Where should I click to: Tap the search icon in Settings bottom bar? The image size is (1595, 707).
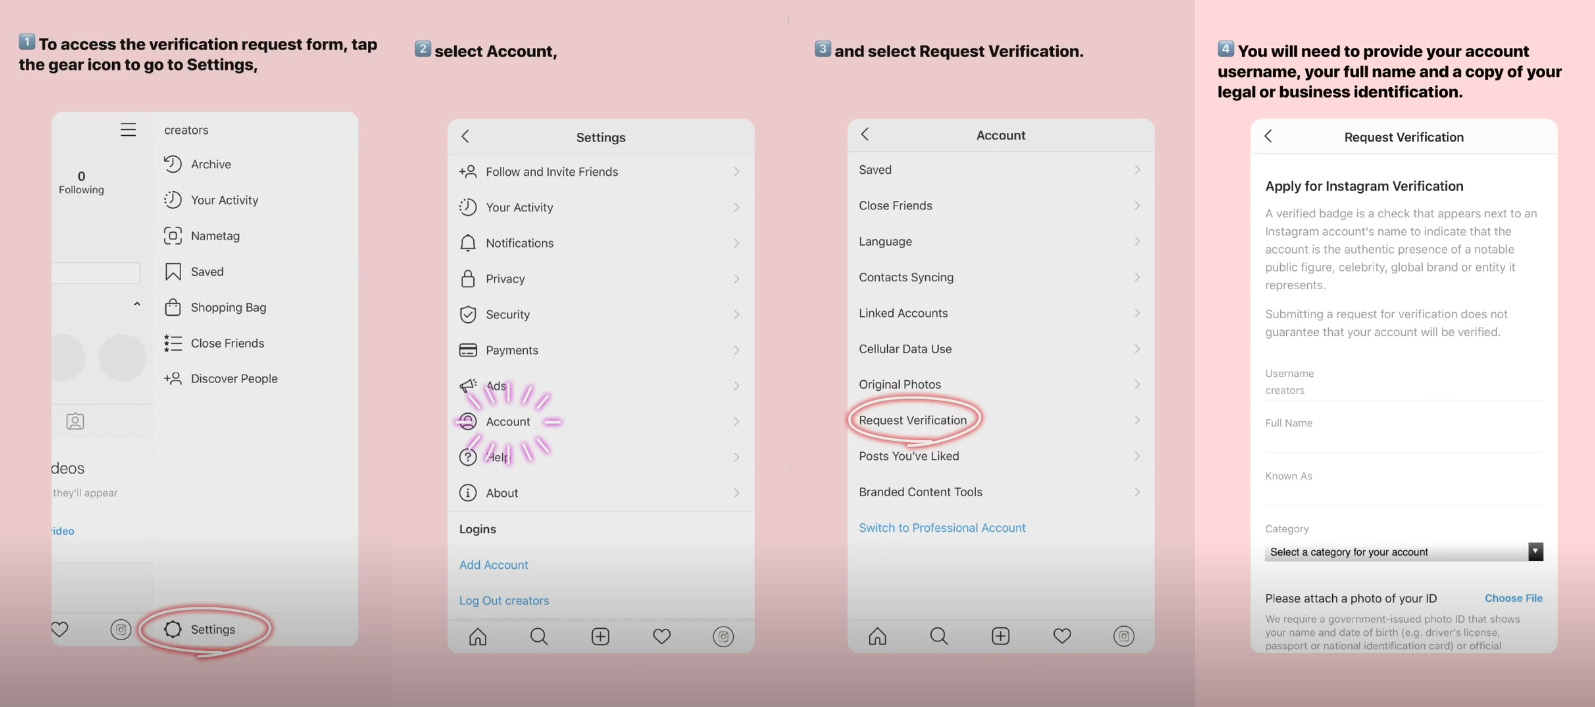tap(539, 636)
